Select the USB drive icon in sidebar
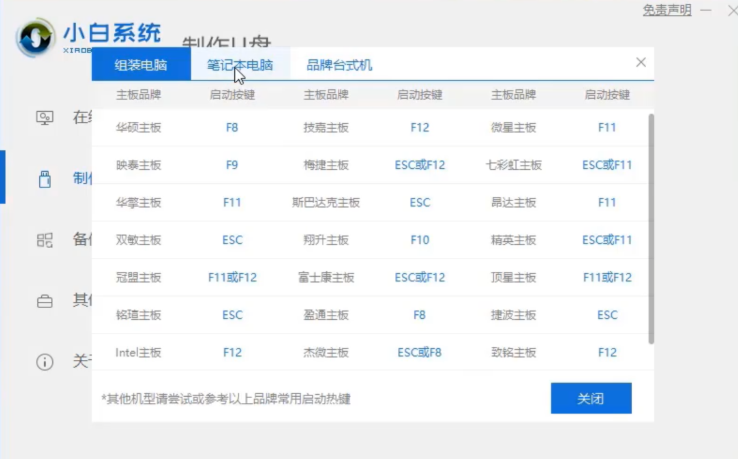Image resolution: width=738 pixels, height=459 pixels. (x=44, y=179)
